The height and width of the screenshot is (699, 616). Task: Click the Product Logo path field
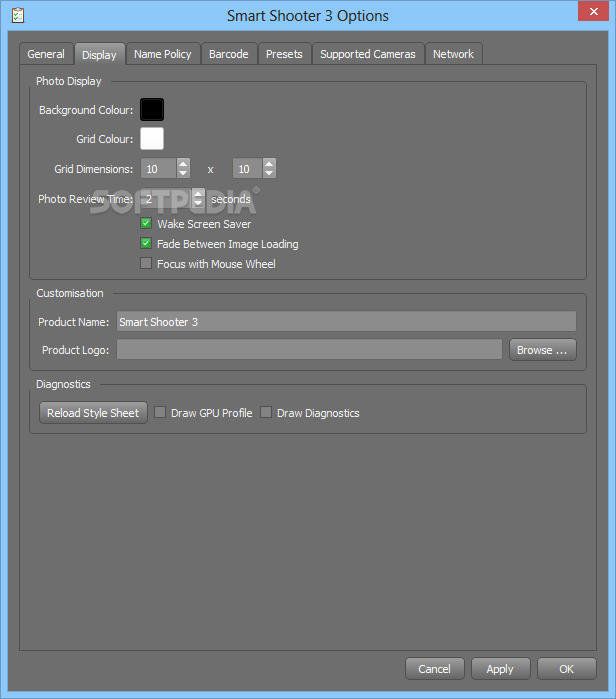pyautogui.click(x=309, y=350)
